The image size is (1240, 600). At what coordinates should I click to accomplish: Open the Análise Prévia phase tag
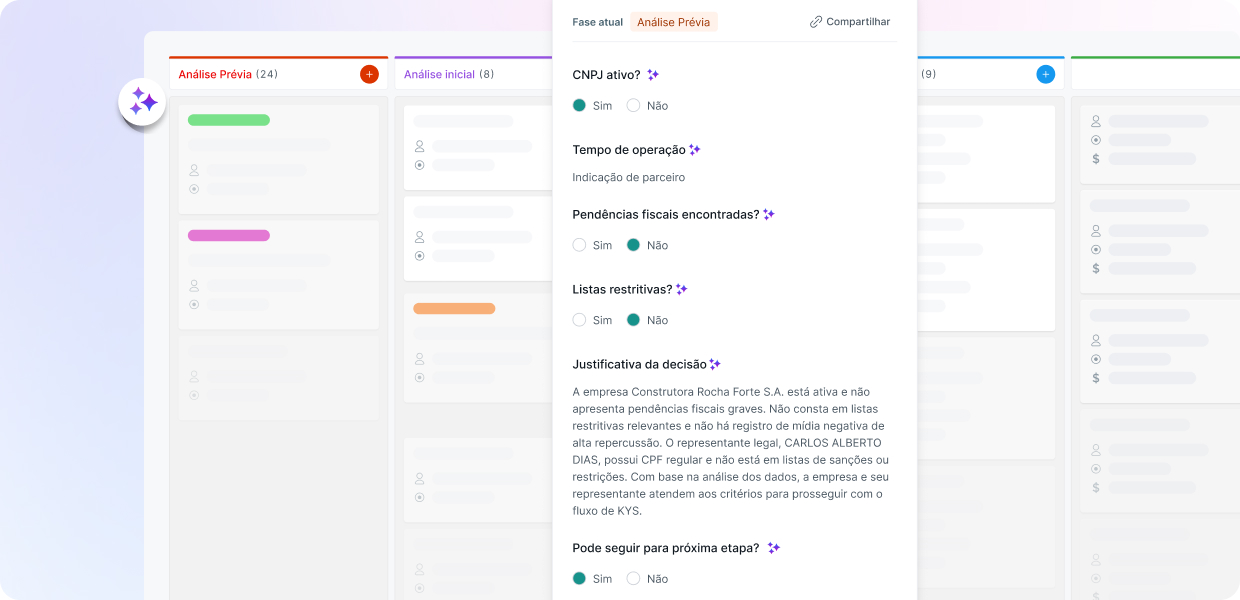pos(673,22)
